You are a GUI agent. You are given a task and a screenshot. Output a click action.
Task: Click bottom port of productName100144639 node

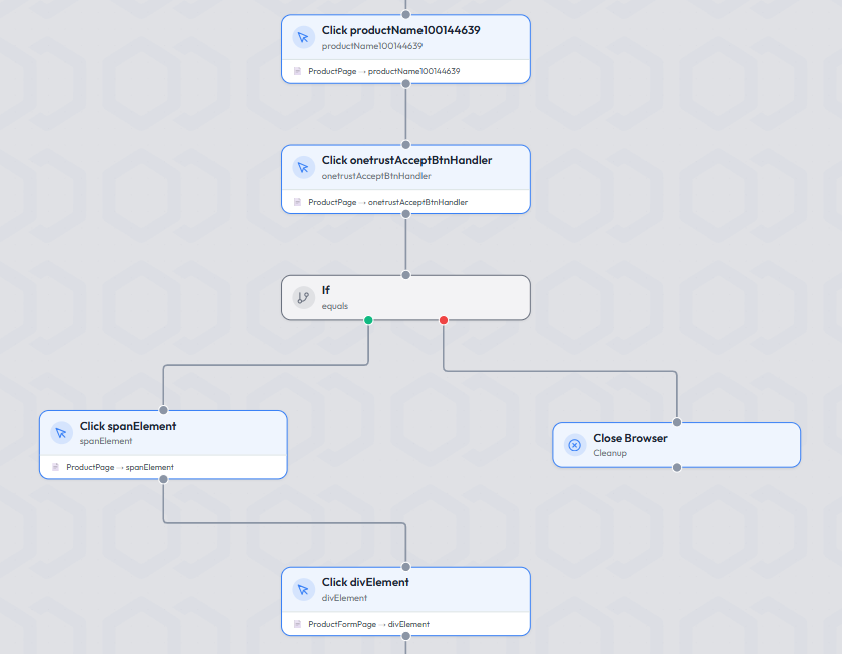(x=405, y=83)
